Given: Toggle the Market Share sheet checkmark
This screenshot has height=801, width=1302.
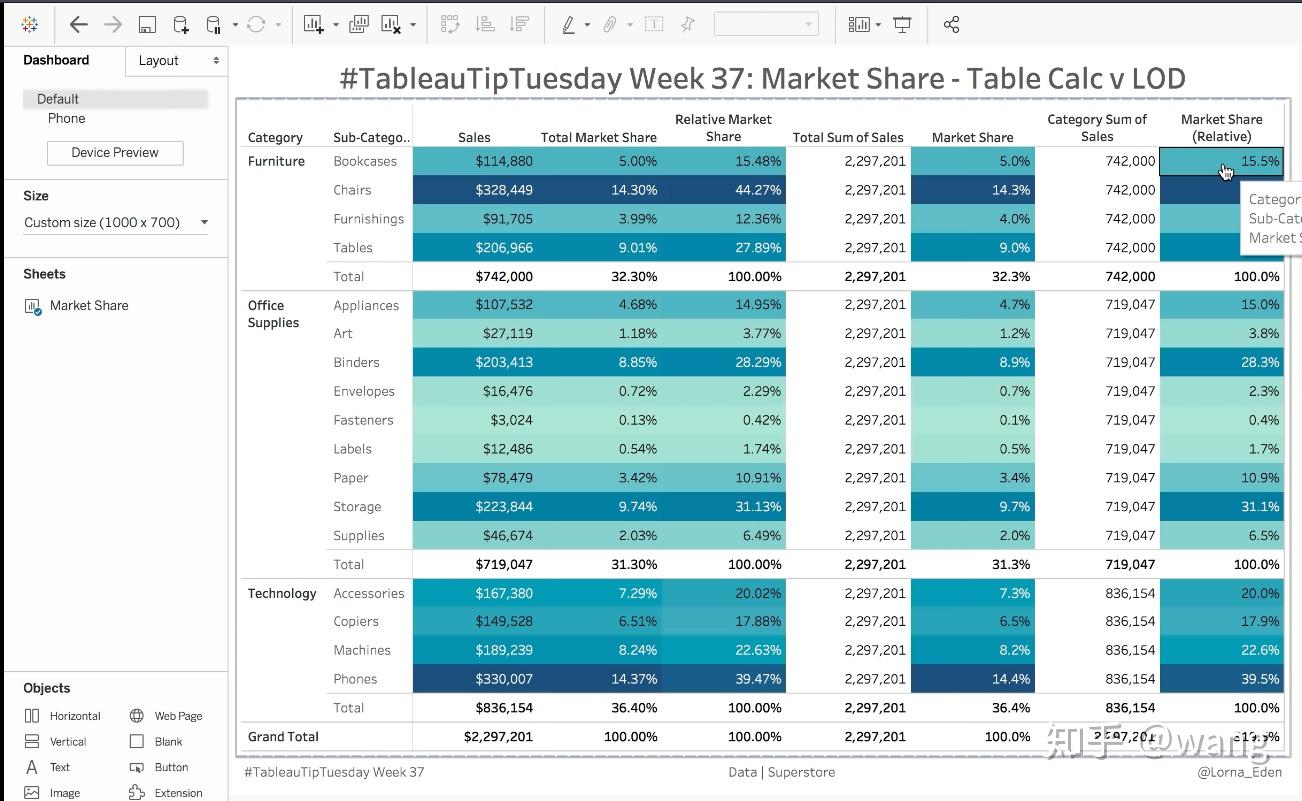Looking at the screenshot, I should (x=38, y=310).
